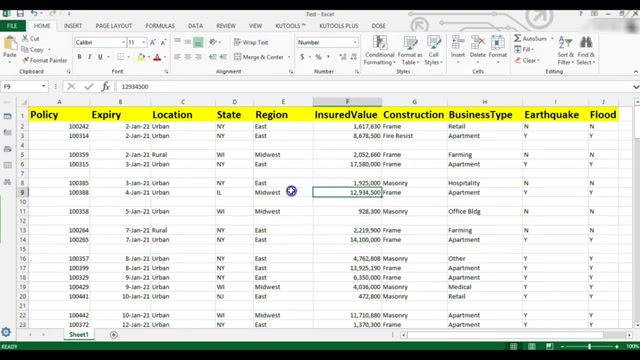Open Conditional Formatting menu
640x360 pixels.
pyautogui.click(x=380, y=50)
